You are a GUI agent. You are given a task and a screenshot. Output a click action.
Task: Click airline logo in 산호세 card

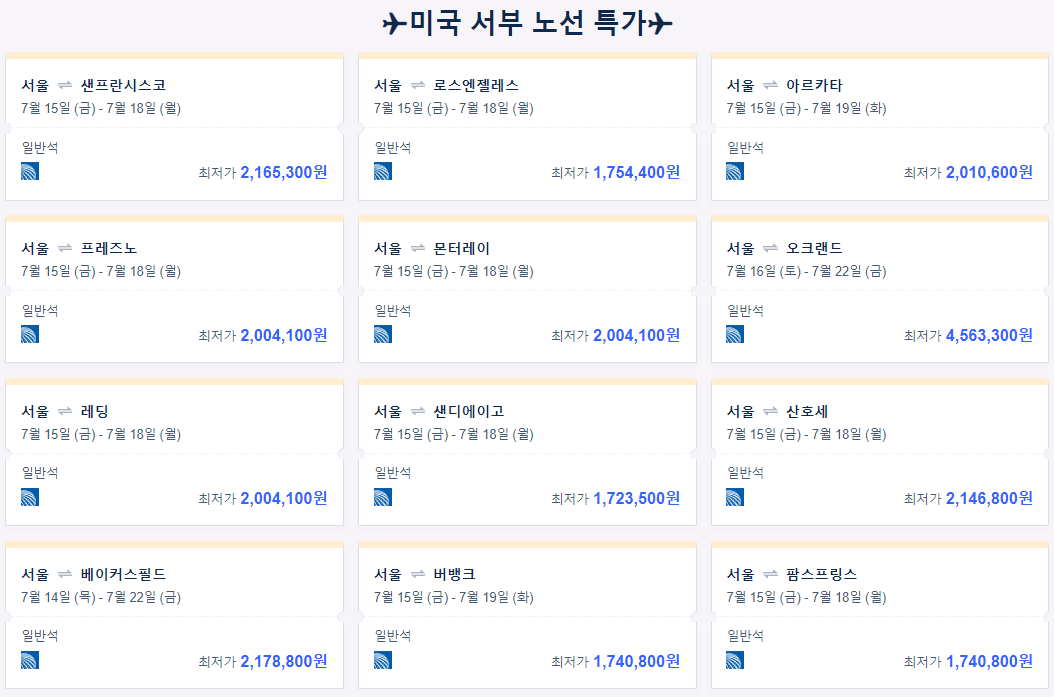tap(735, 497)
